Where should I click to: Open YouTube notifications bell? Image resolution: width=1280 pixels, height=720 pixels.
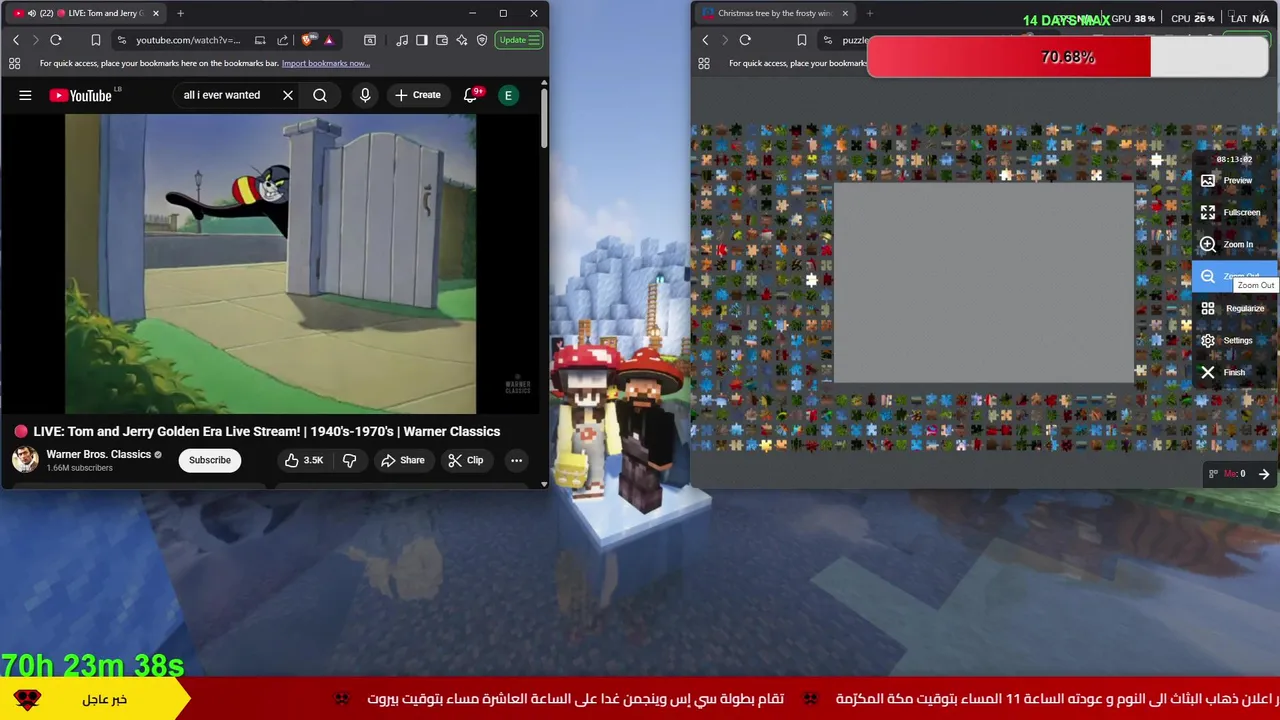tap(470, 95)
